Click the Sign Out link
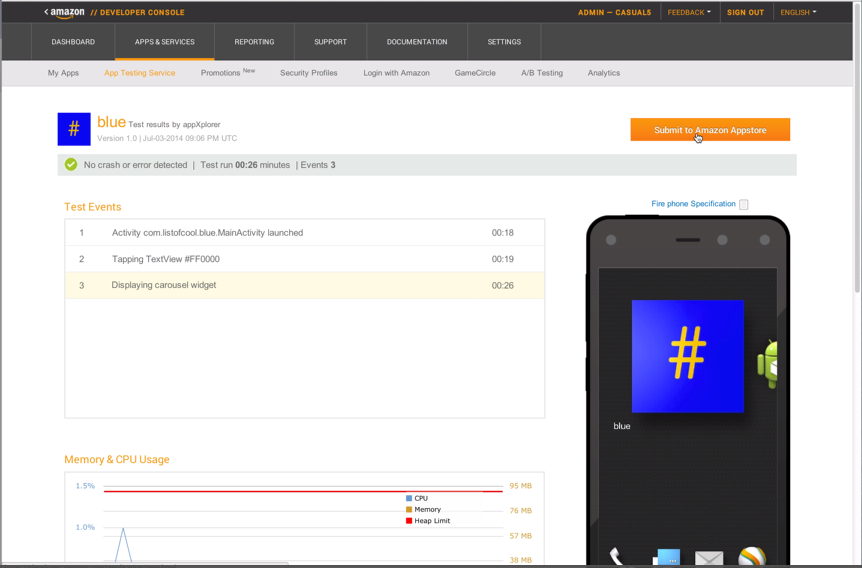Viewport: 862px width, 568px height. 745,12
